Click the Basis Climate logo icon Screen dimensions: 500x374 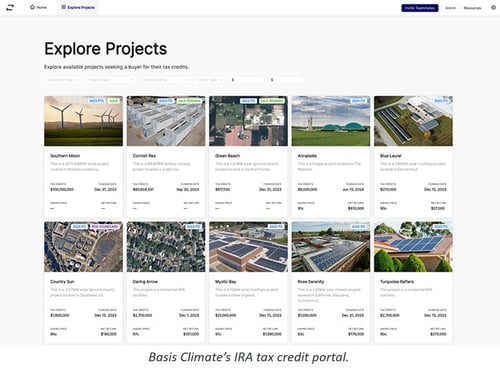10,7
